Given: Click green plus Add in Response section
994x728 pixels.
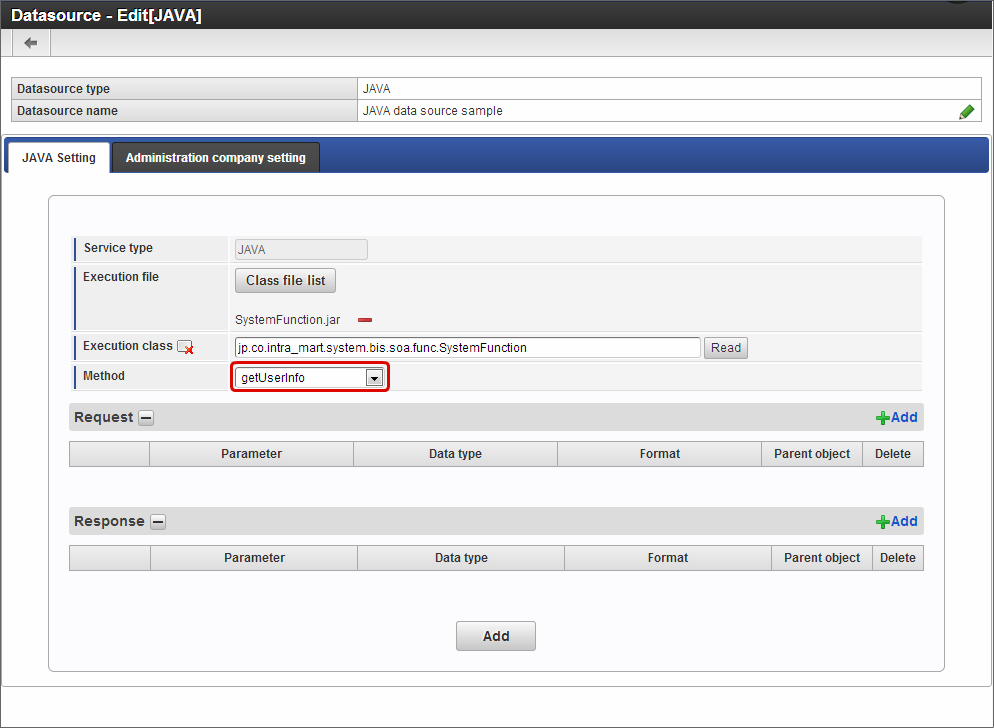Looking at the screenshot, I should (x=896, y=521).
